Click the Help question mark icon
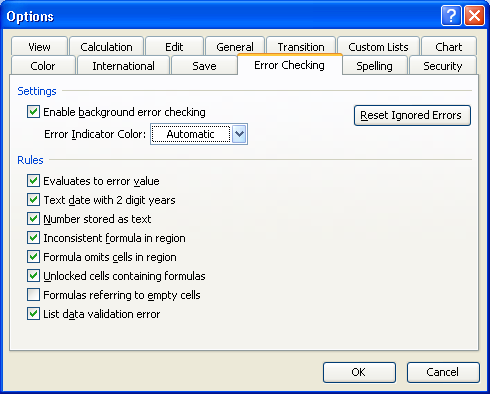Viewport: 490px width, 394px height. coord(451,16)
